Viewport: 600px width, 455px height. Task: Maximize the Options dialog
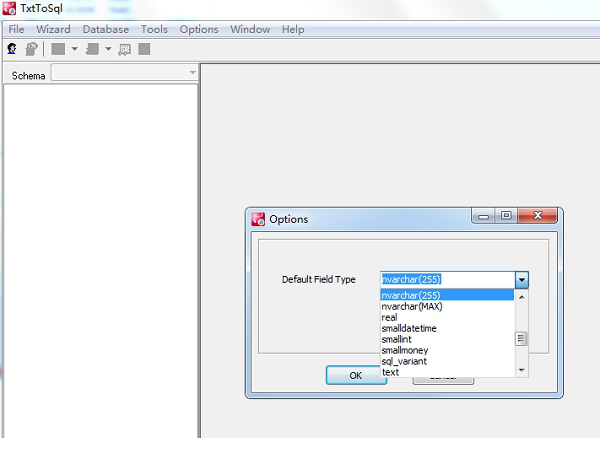pyautogui.click(x=506, y=216)
